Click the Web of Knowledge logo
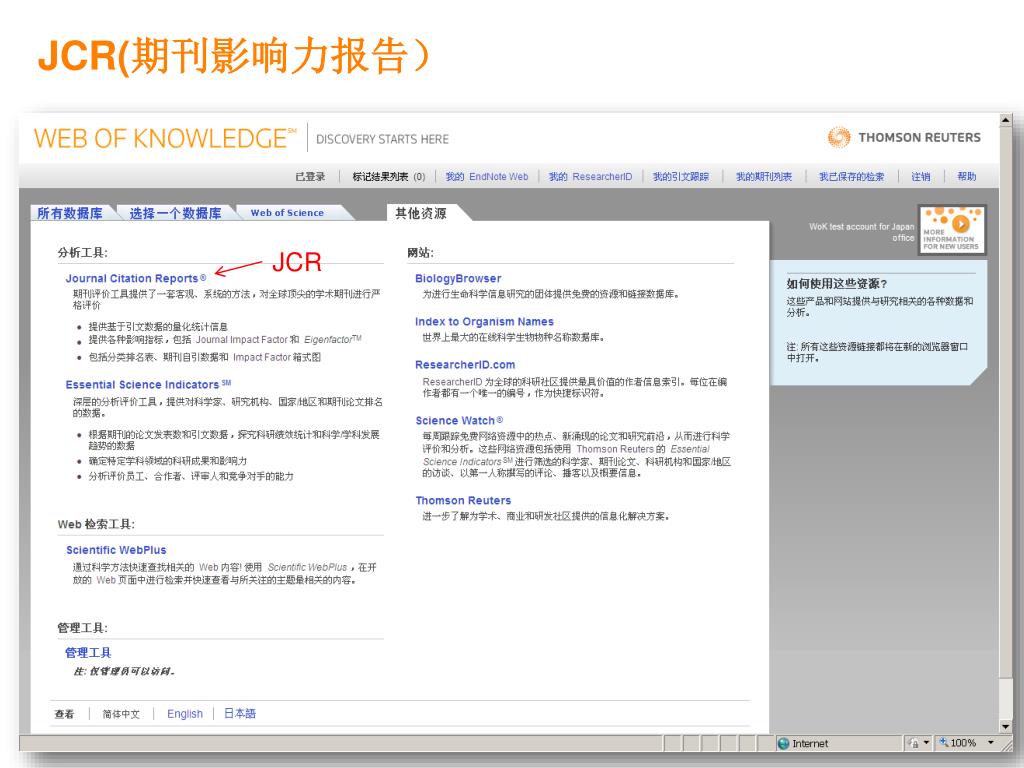 pyautogui.click(x=165, y=138)
